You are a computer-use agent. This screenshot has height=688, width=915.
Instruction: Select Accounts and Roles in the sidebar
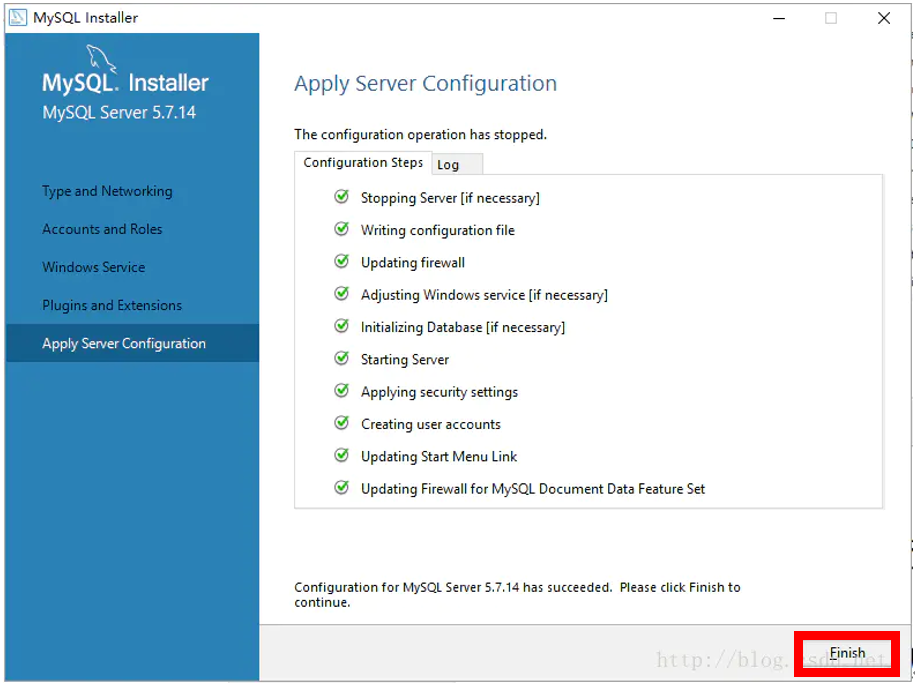[x=102, y=229]
